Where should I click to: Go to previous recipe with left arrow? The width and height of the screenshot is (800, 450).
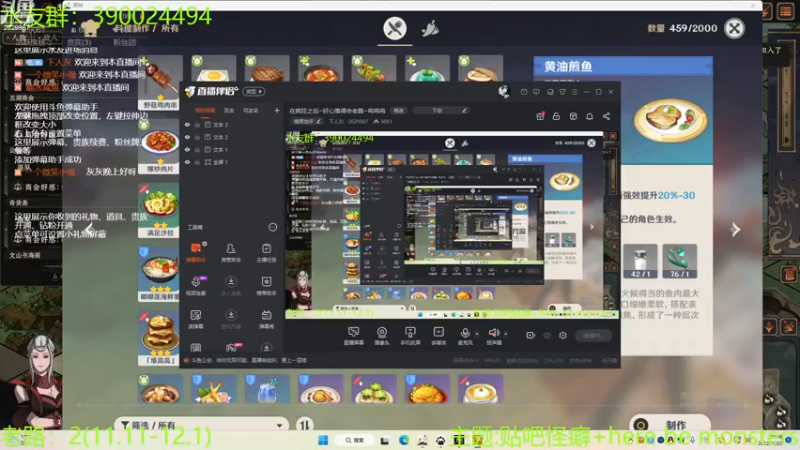89,230
